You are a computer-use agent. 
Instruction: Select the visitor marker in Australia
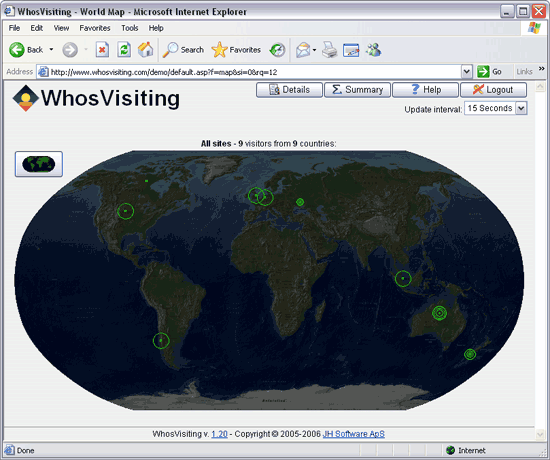point(439,313)
